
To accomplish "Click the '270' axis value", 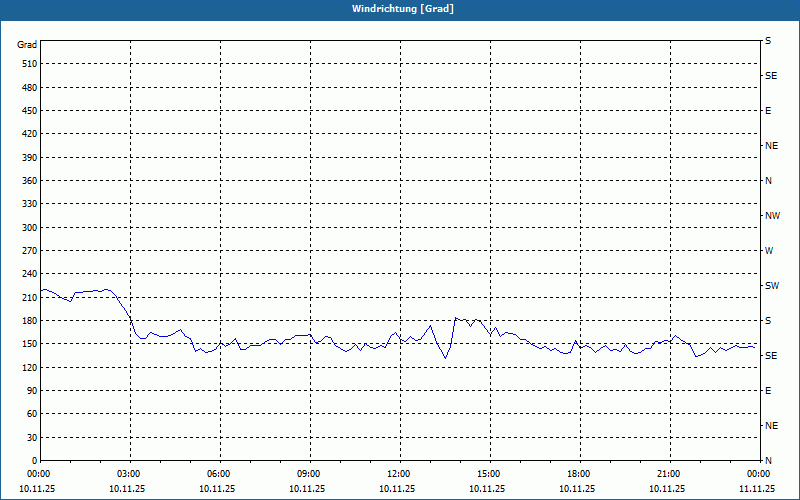I will [x=30, y=251].
